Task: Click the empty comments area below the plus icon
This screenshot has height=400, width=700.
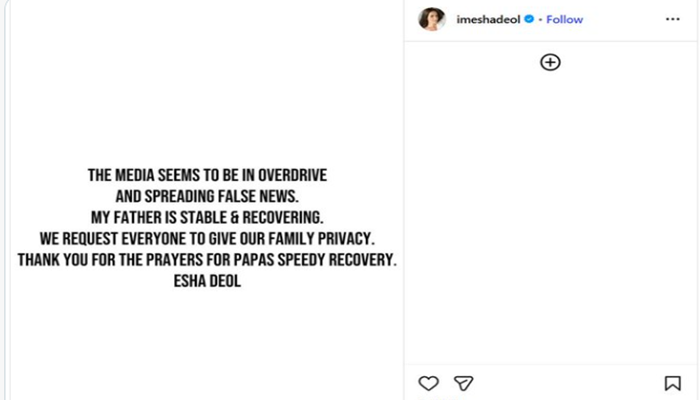Action: click(550, 220)
